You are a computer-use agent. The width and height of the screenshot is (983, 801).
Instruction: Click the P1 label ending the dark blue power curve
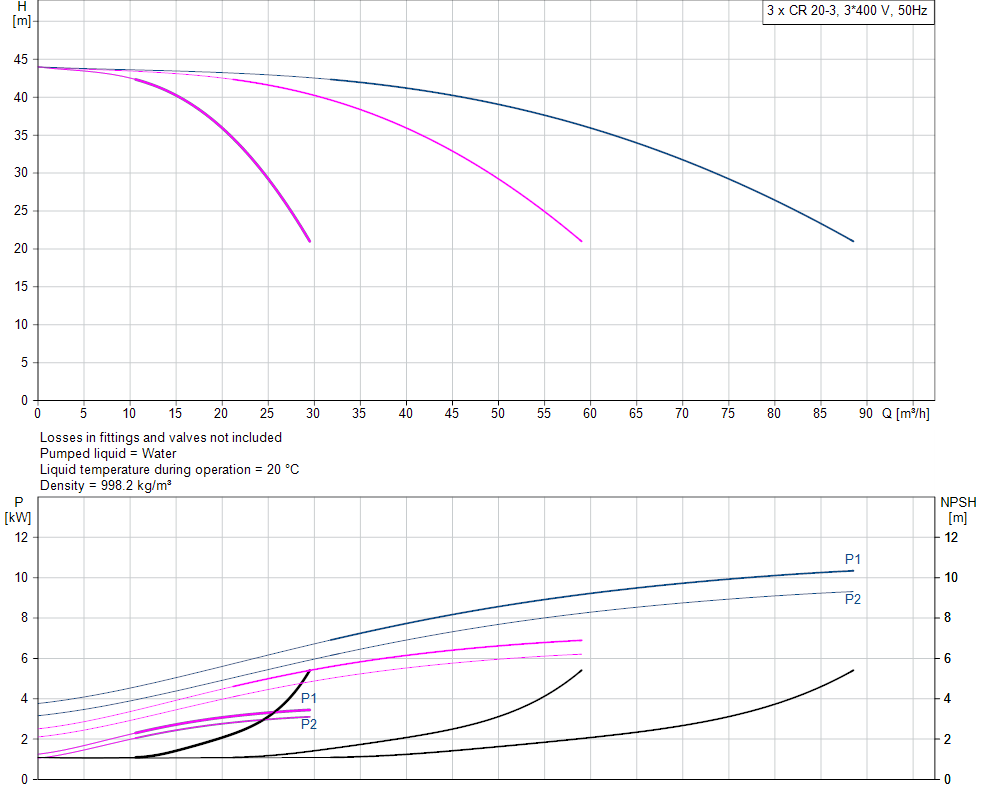(853, 559)
